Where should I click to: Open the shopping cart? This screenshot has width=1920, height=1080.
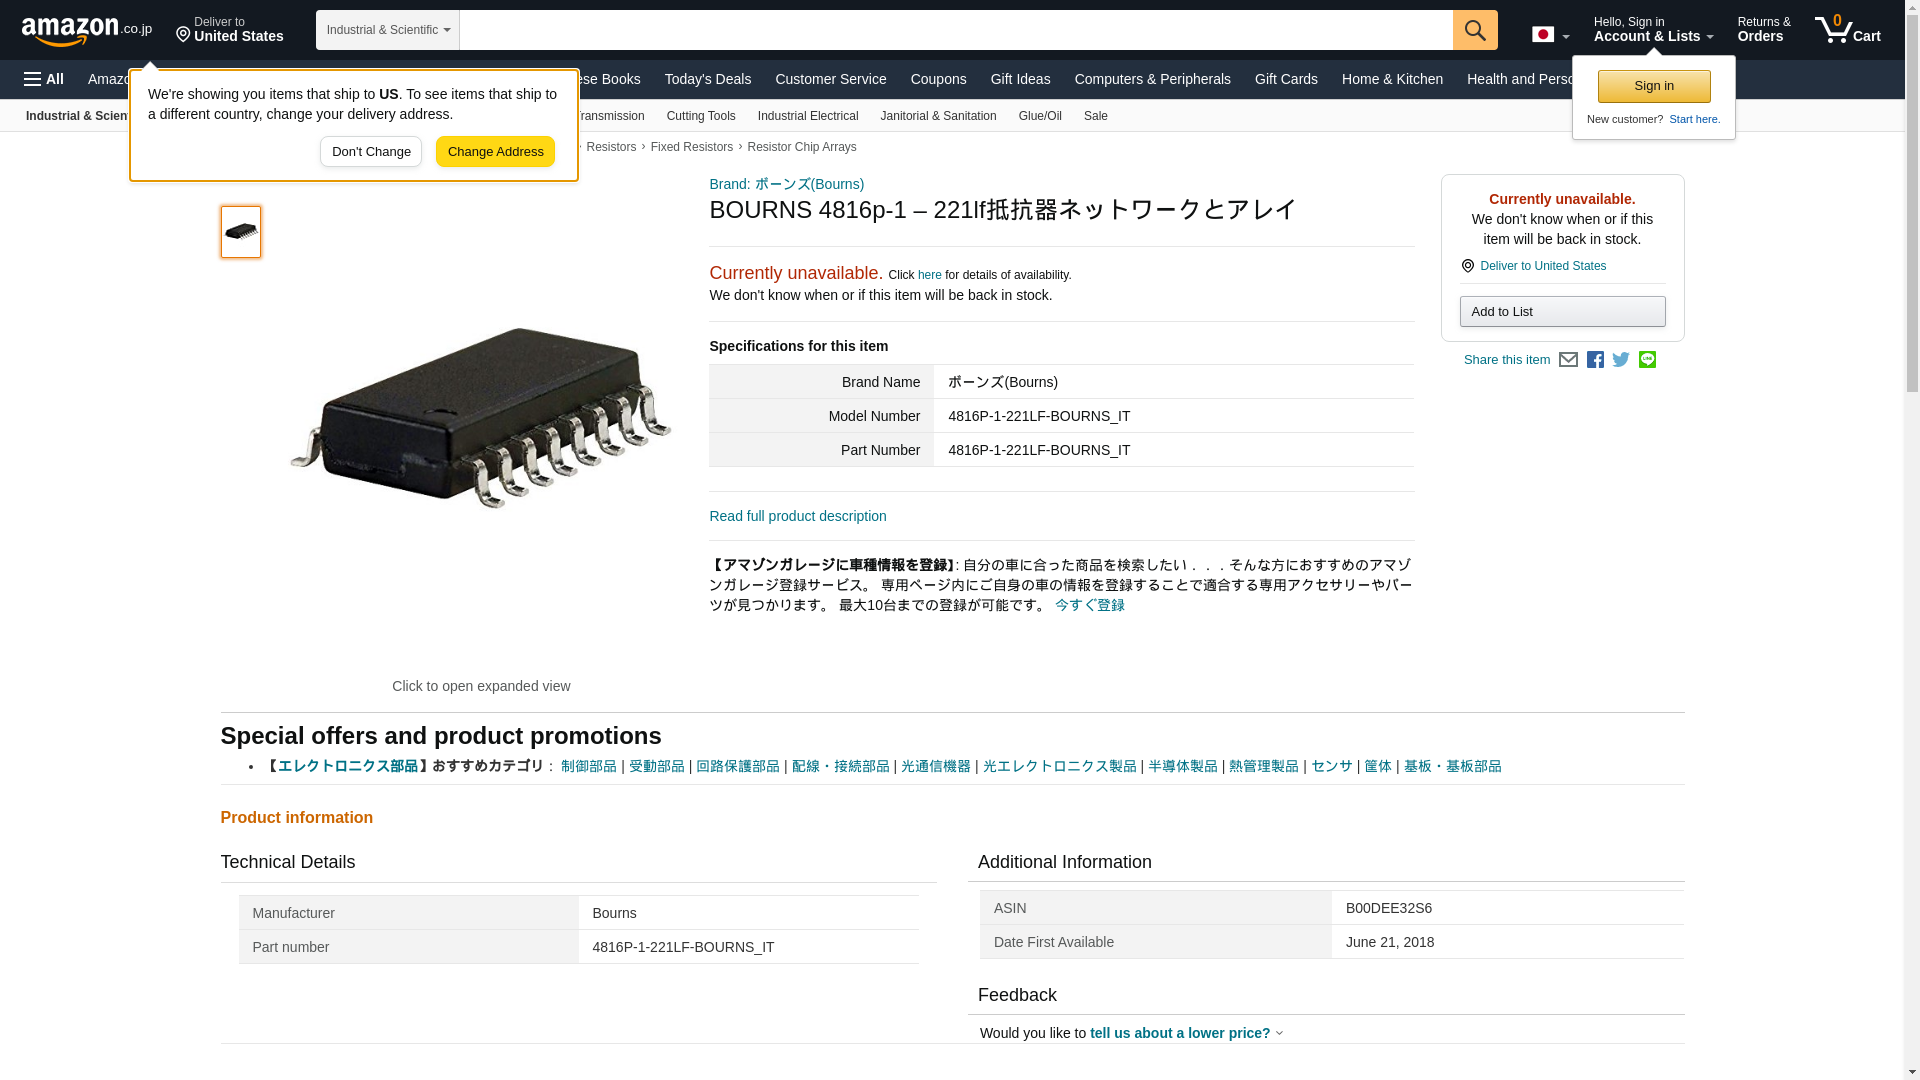[x=1848, y=30]
